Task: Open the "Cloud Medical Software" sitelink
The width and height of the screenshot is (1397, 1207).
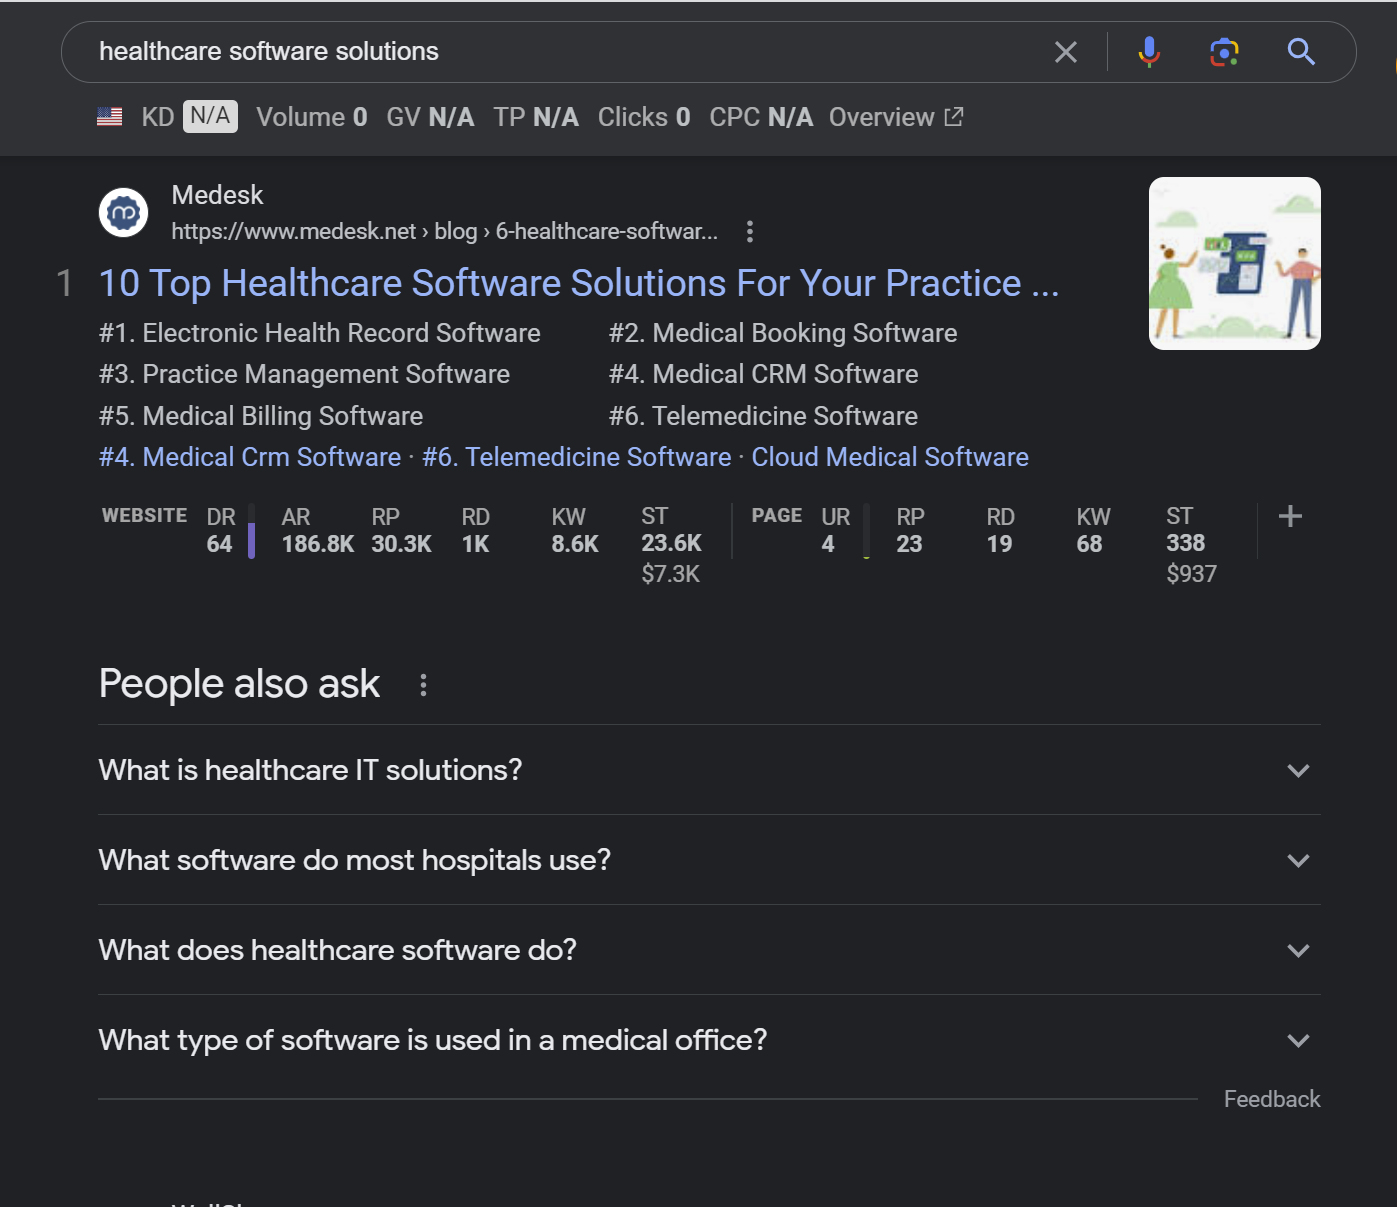Action: pyautogui.click(x=890, y=457)
